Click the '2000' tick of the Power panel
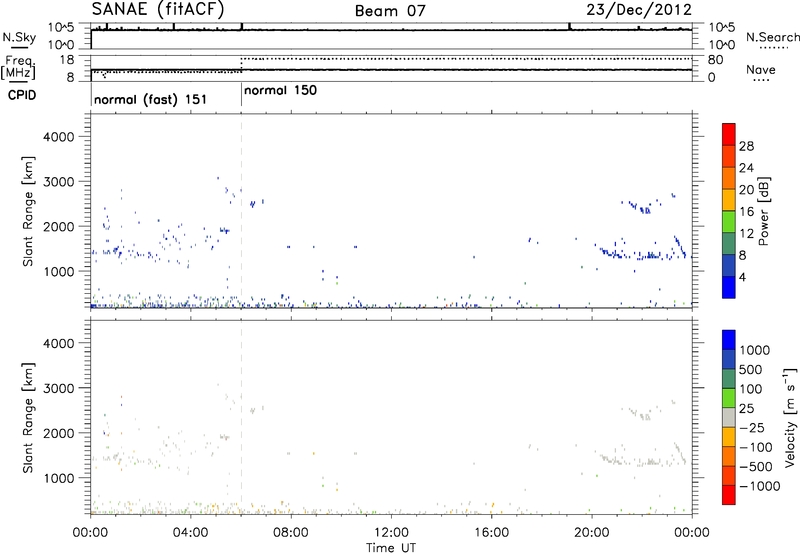The image size is (800, 554). click(x=58, y=226)
